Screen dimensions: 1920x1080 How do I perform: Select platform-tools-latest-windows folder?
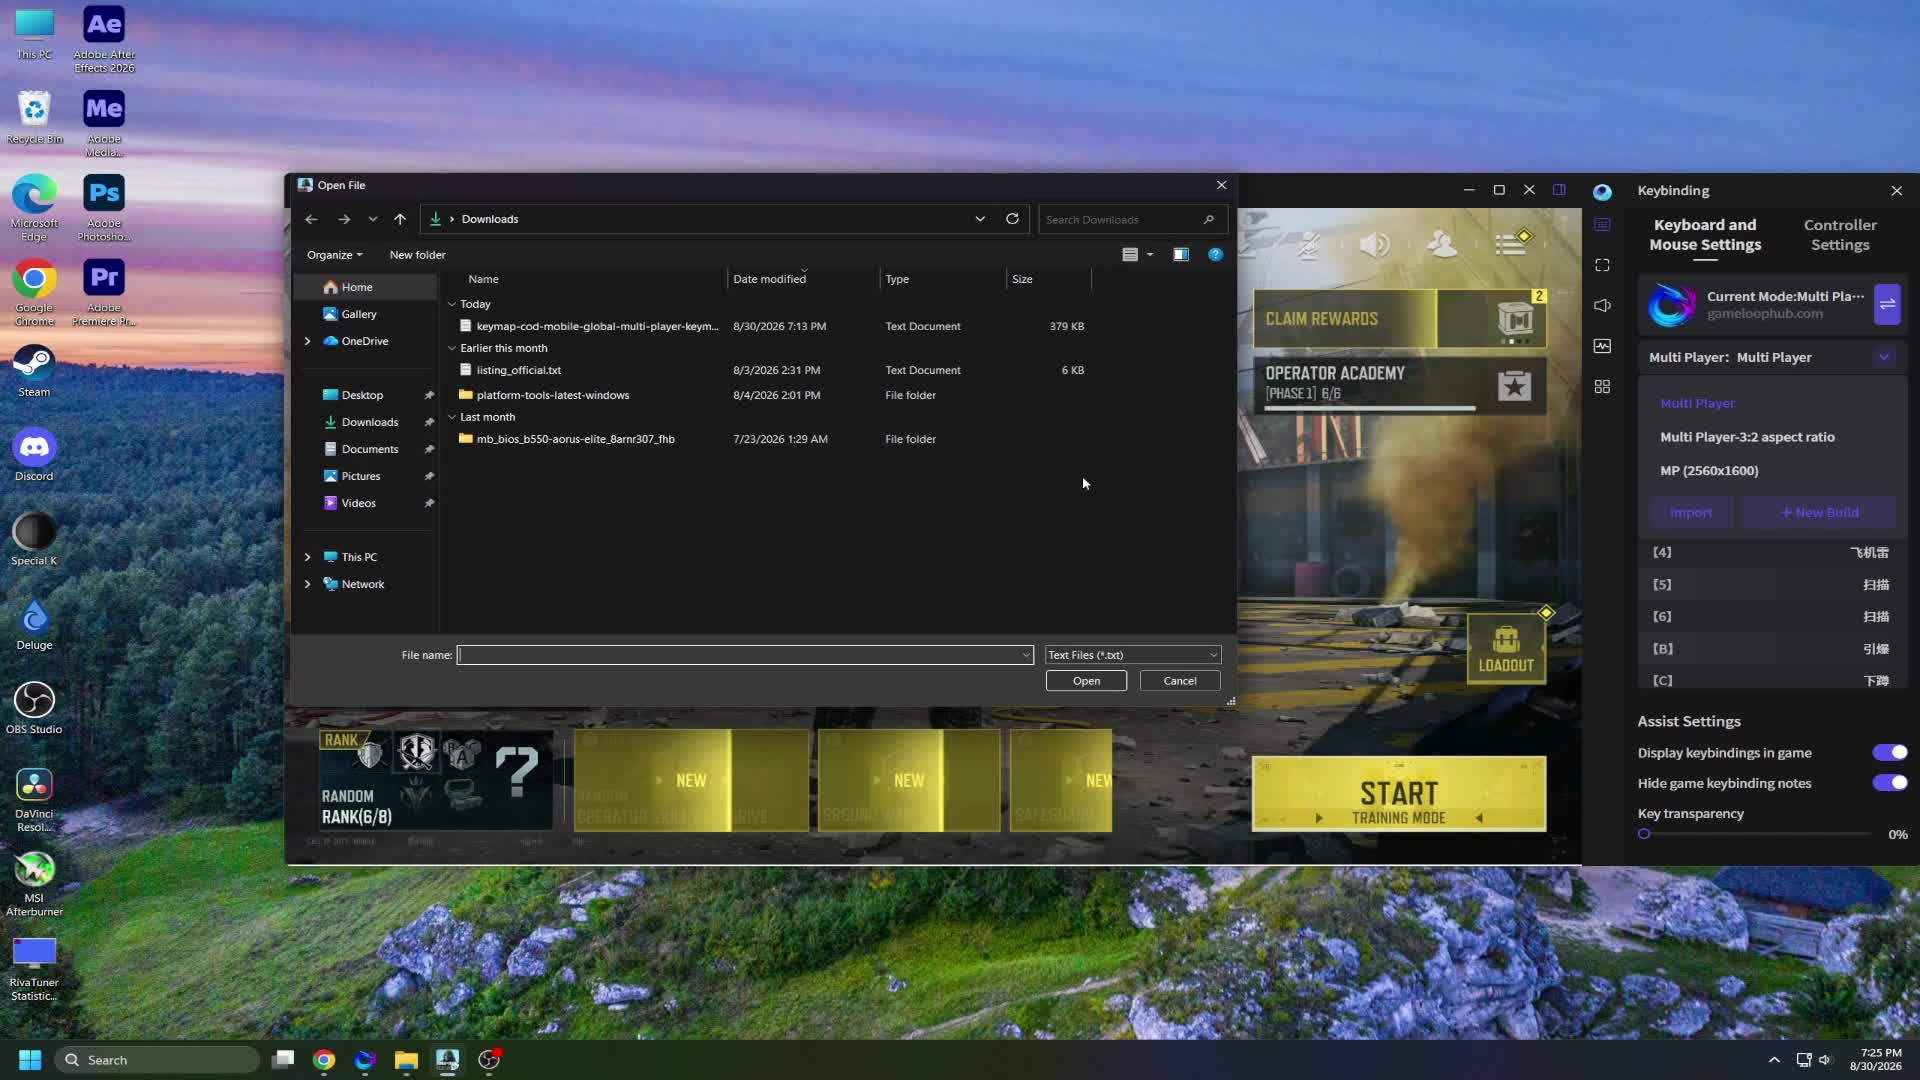pyautogui.click(x=772, y=395)
